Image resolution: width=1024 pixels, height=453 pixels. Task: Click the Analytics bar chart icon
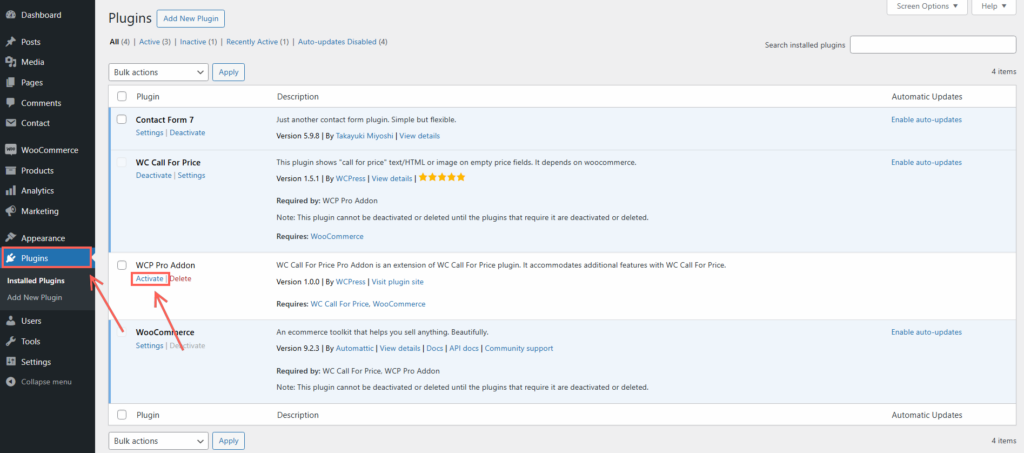pos(10,191)
